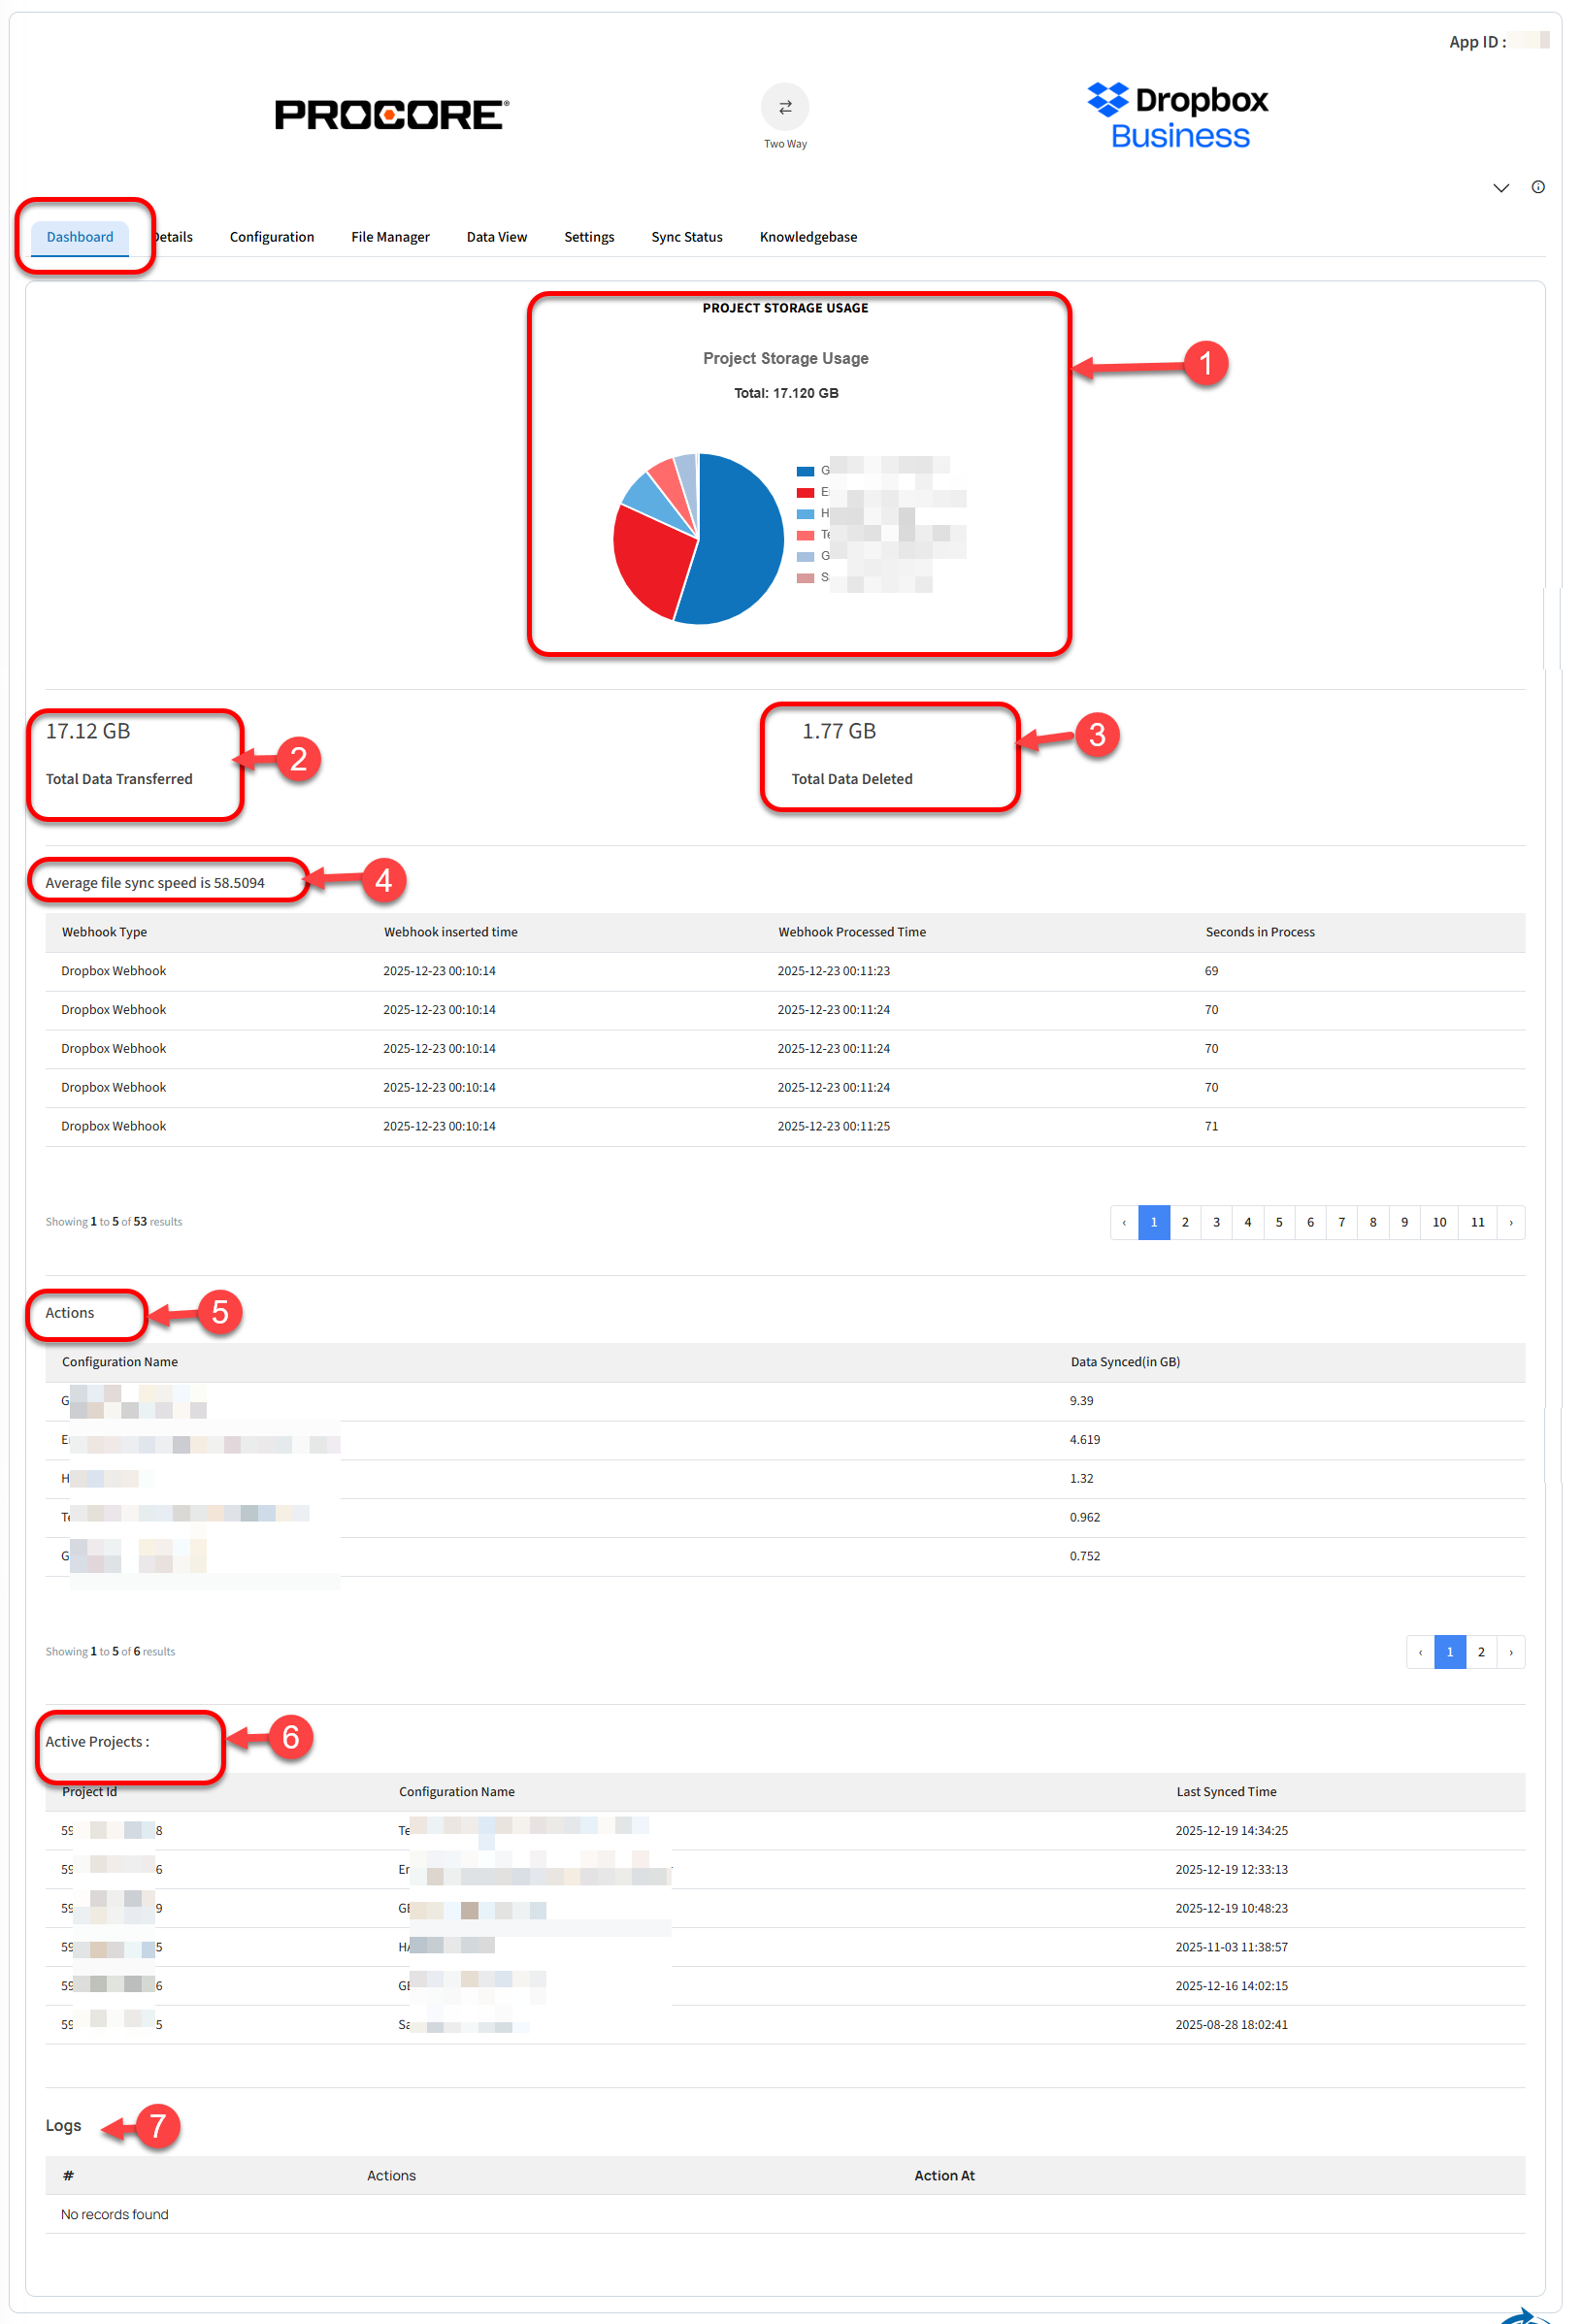Click the Dropbox Business logo
This screenshot has width=1582, height=2324.
point(1177,116)
